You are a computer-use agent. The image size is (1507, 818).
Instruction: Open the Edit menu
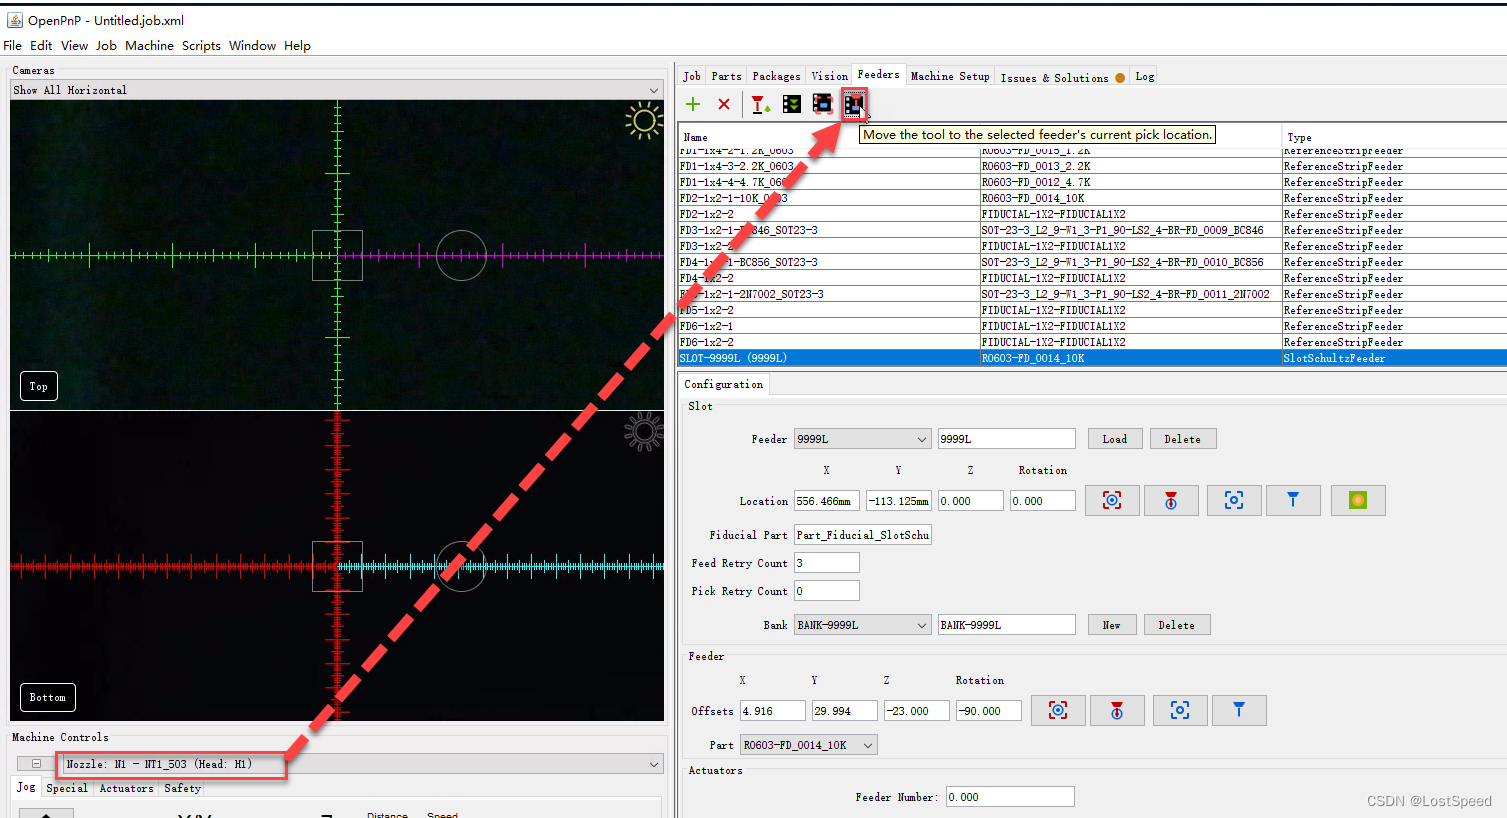(x=41, y=46)
